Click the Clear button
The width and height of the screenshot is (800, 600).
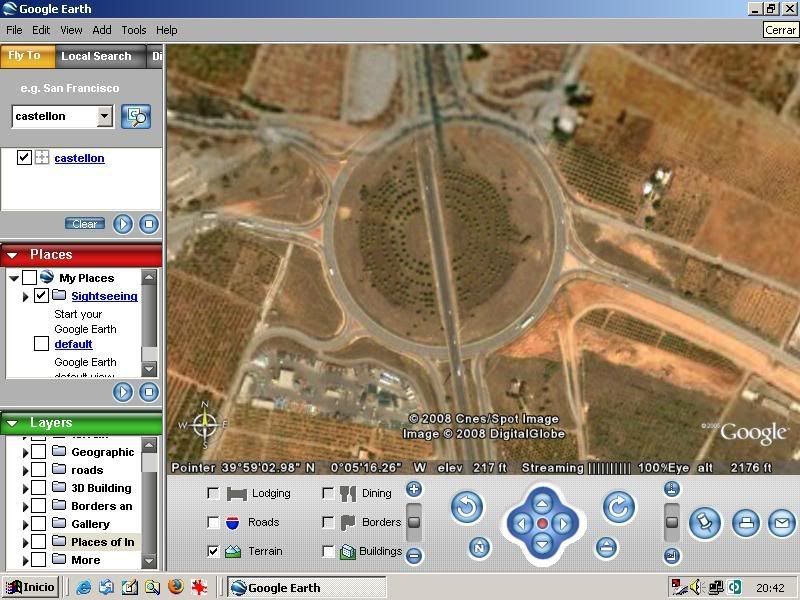coord(85,224)
